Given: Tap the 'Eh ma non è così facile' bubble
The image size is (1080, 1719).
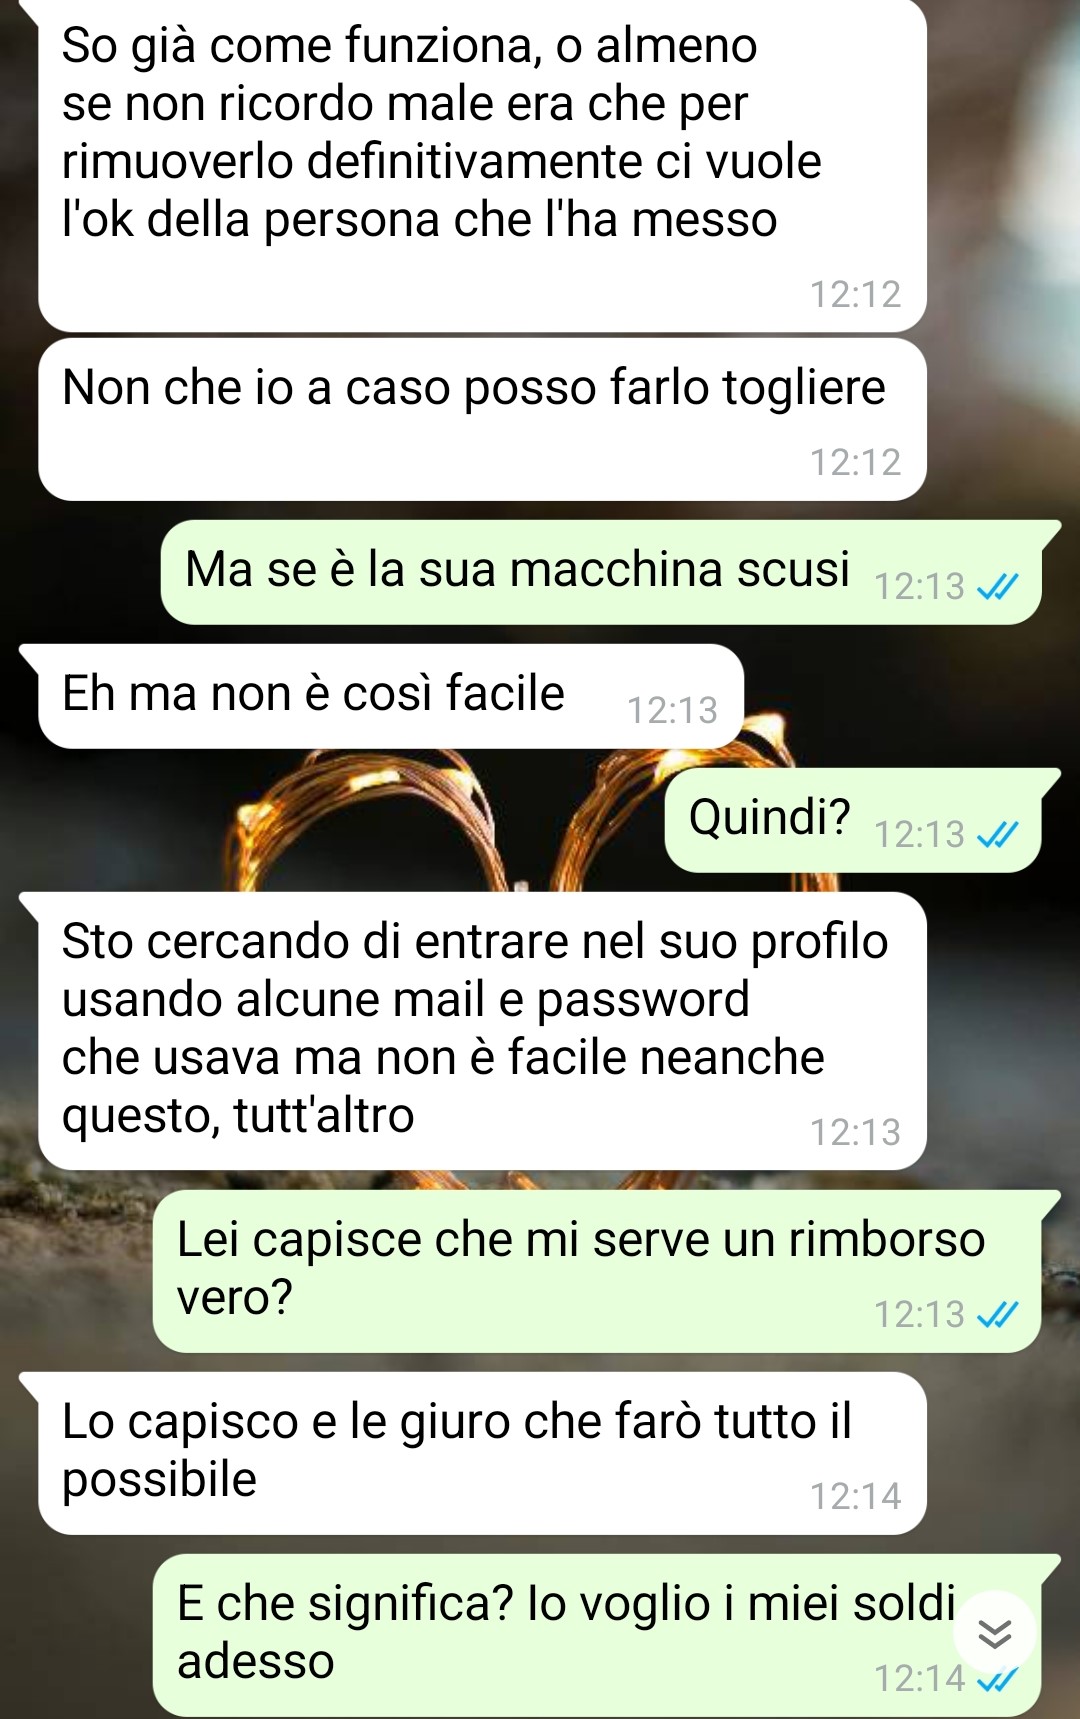Looking at the screenshot, I should pos(391,696).
